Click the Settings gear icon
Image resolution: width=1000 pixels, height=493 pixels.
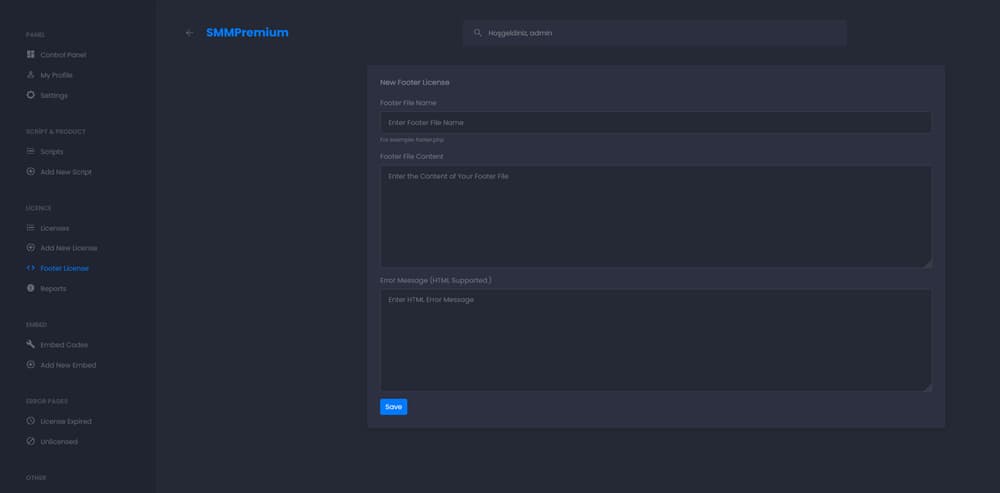31,95
